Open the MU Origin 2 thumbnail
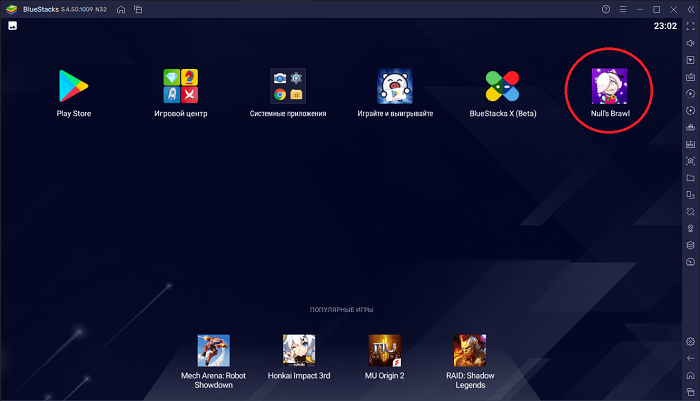 [x=384, y=351]
